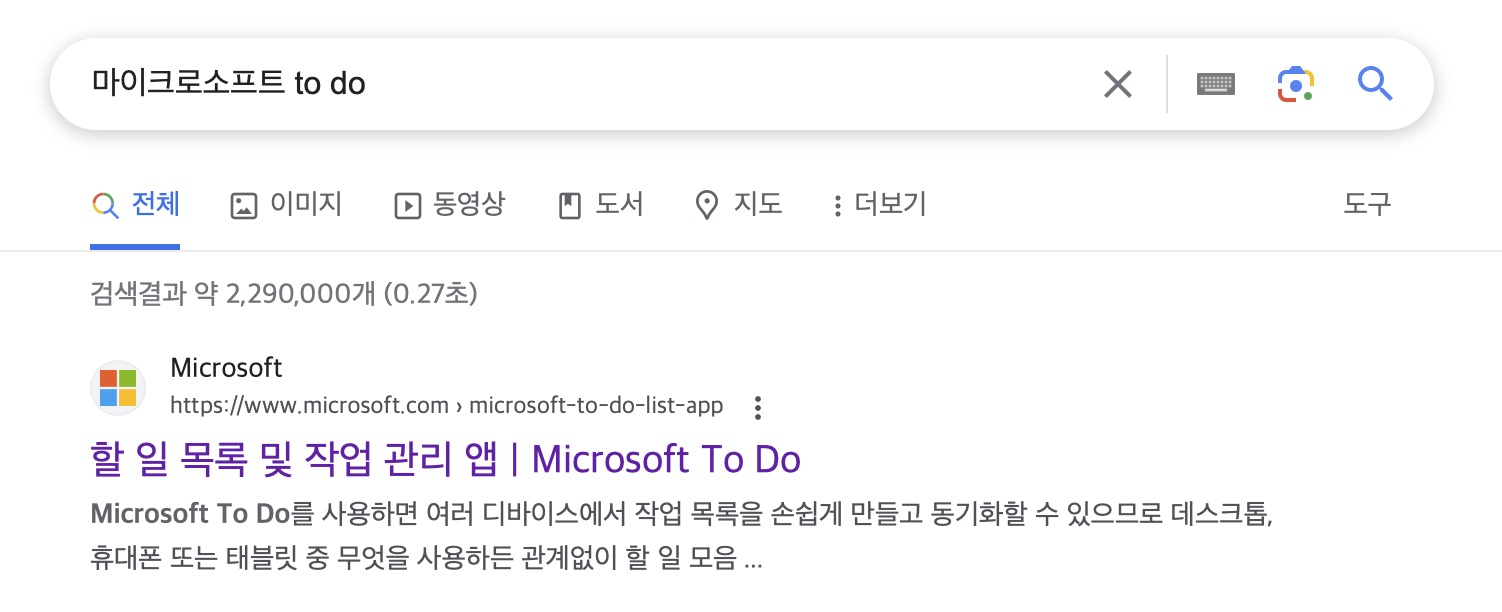Image resolution: width=1502 pixels, height=612 pixels.
Task: Open the three-dot options next to the microsoft.com URL
Action: pyautogui.click(x=758, y=407)
